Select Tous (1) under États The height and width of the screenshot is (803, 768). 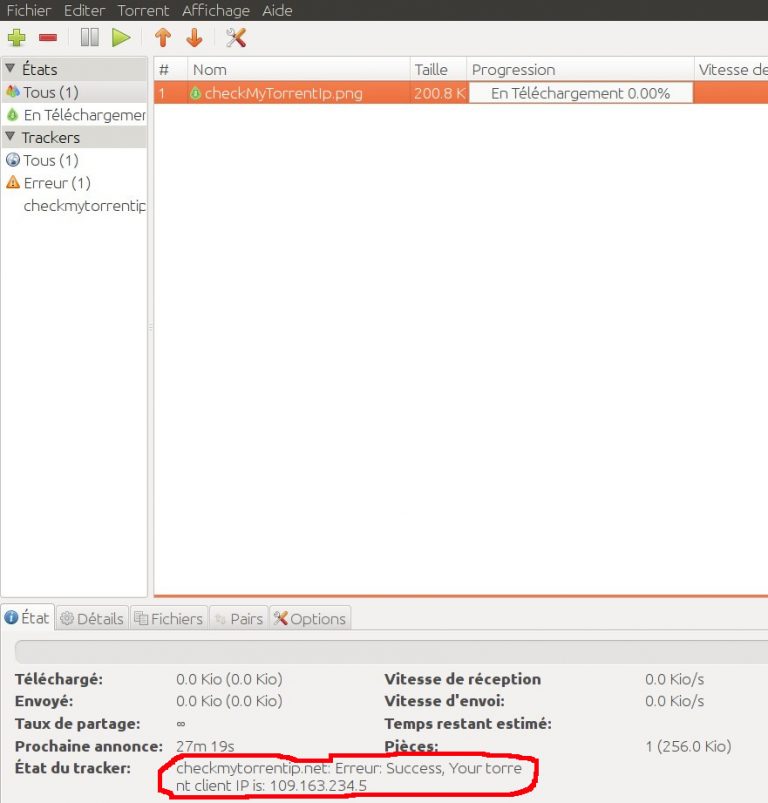tap(74, 92)
